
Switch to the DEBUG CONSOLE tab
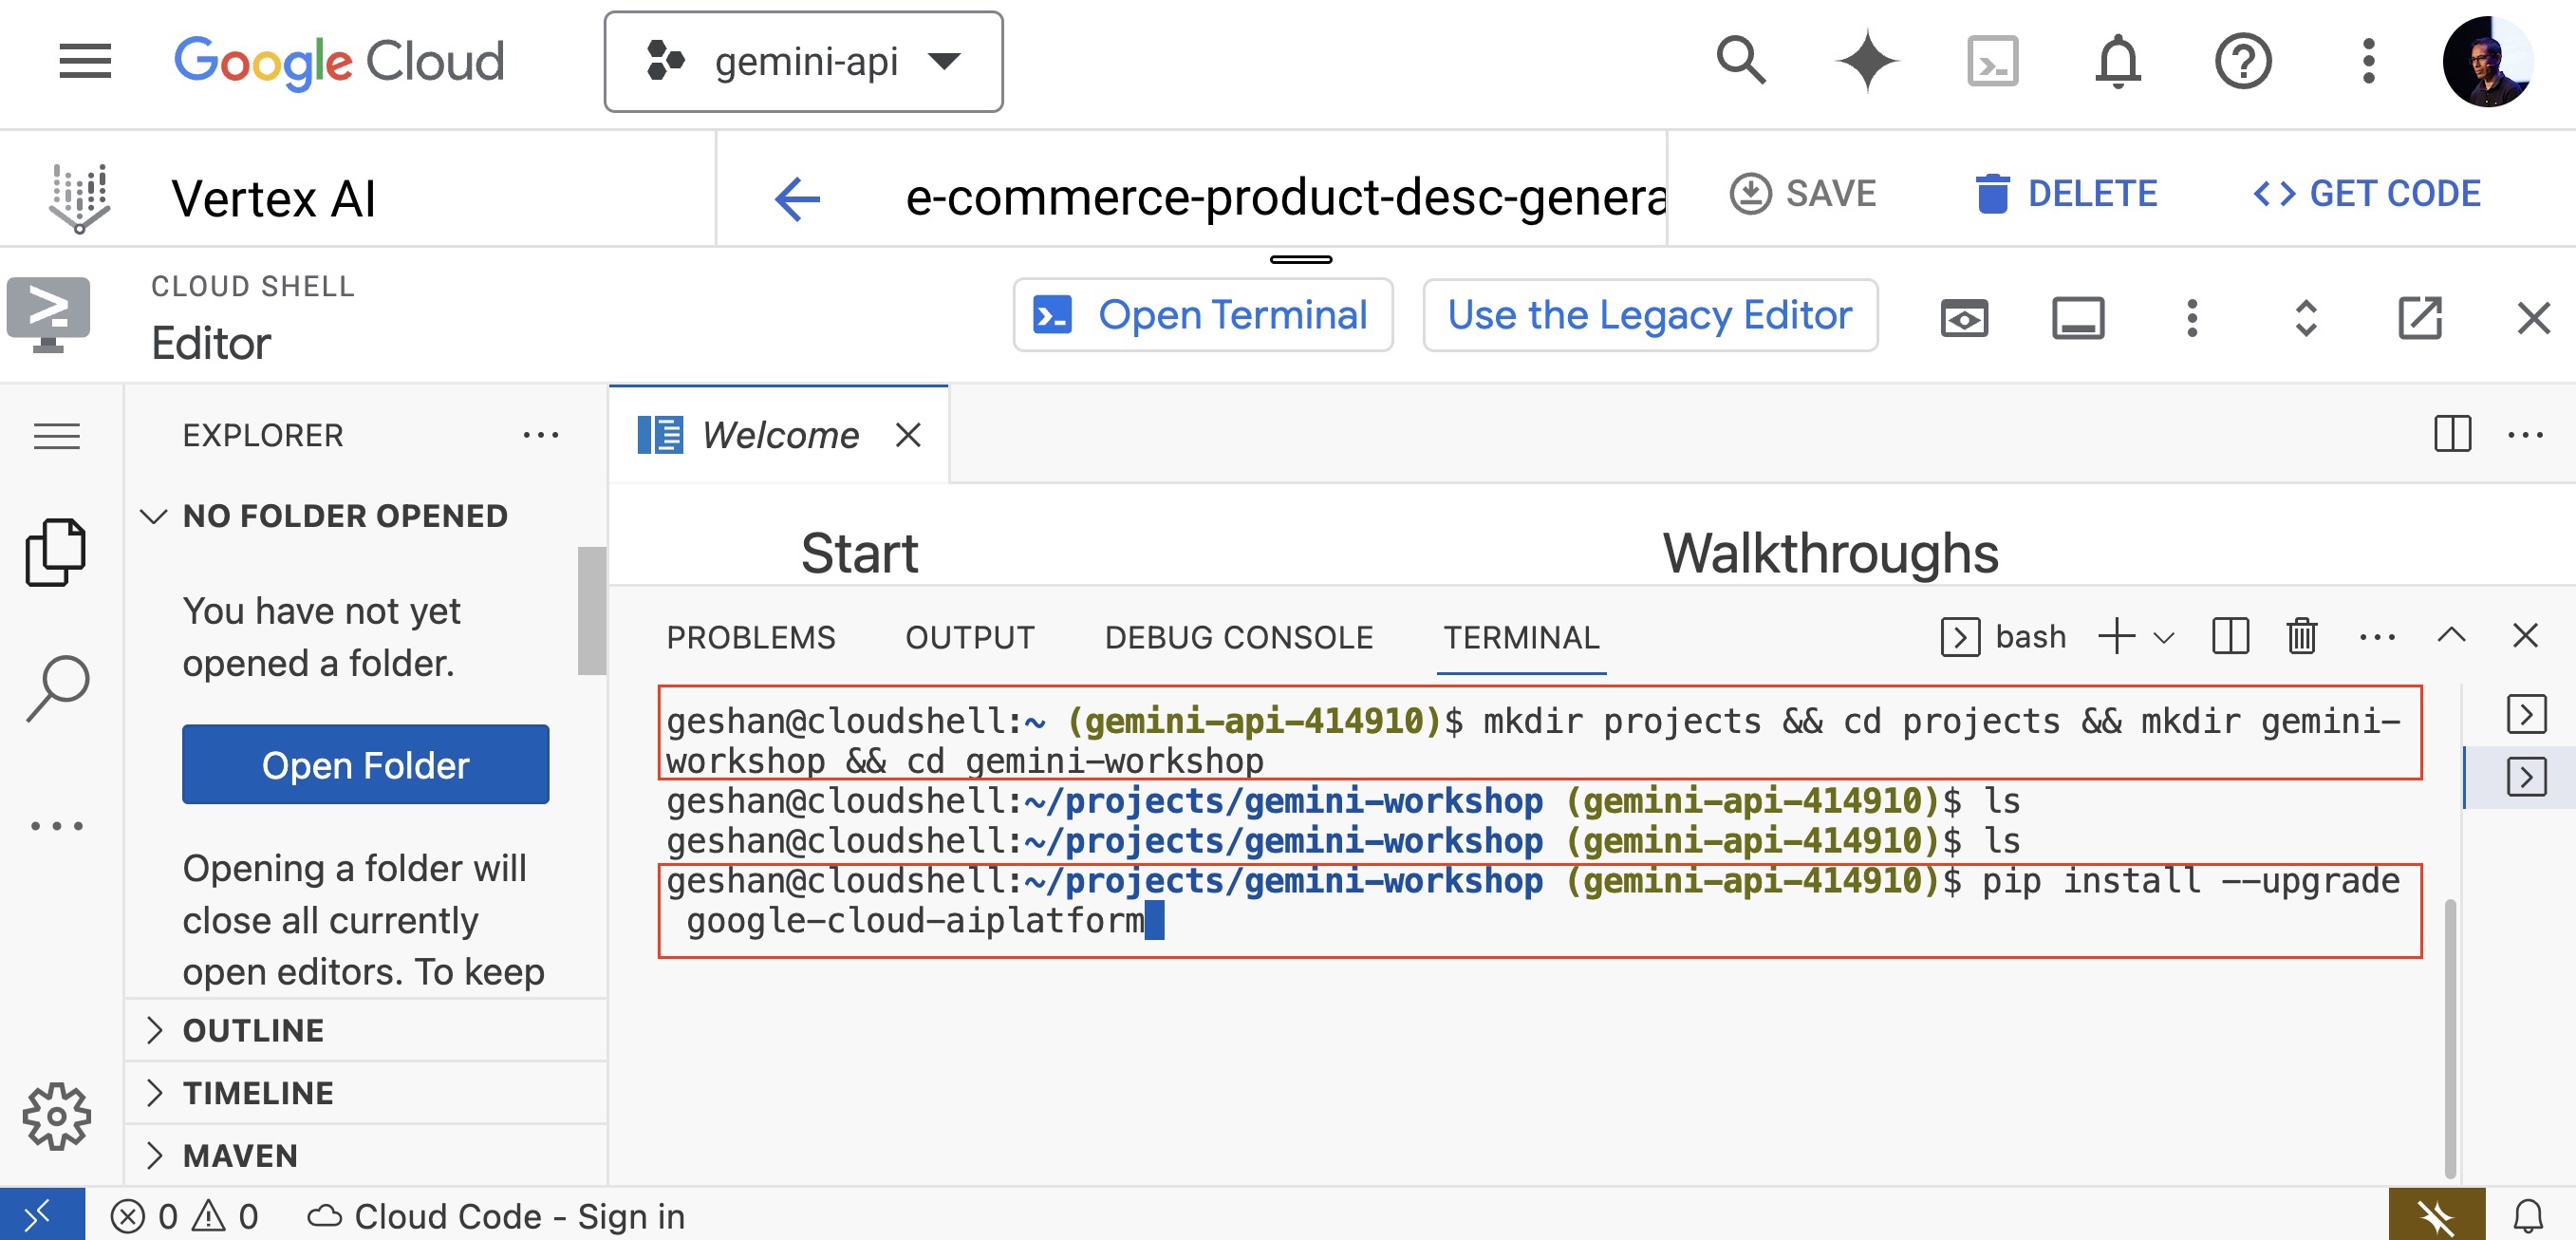1238,637
